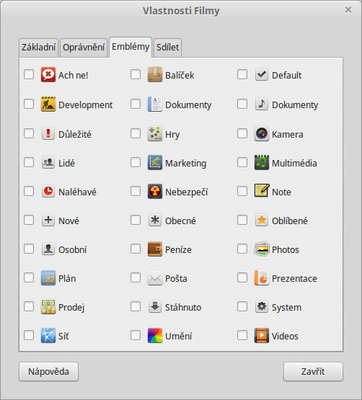362x400 pixels.
Task: Click the Oblíbené orange star icon
Action: [261, 220]
